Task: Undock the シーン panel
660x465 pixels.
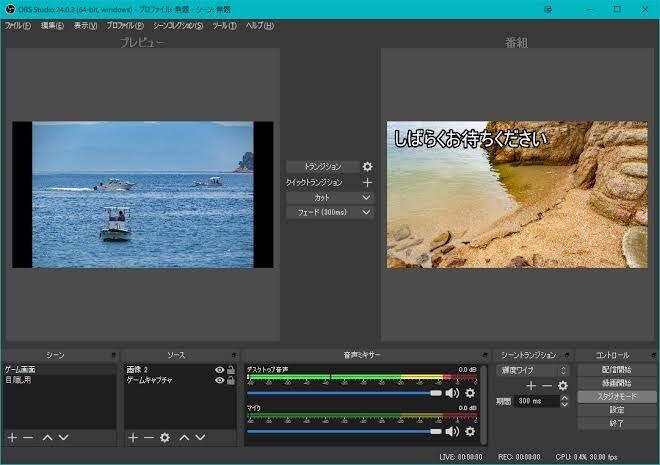Action: pyautogui.click(x=113, y=355)
